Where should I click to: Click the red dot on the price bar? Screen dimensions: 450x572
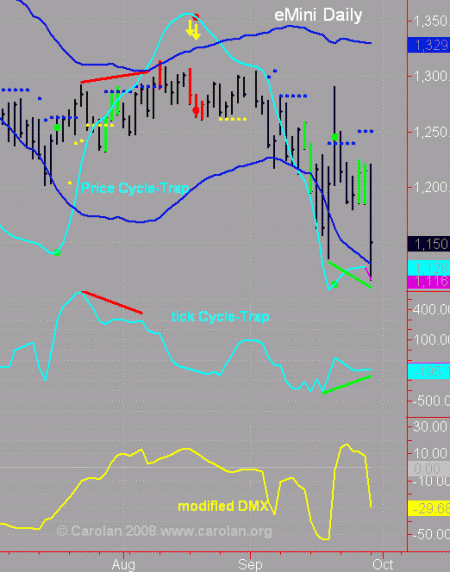click(x=196, y=110)
